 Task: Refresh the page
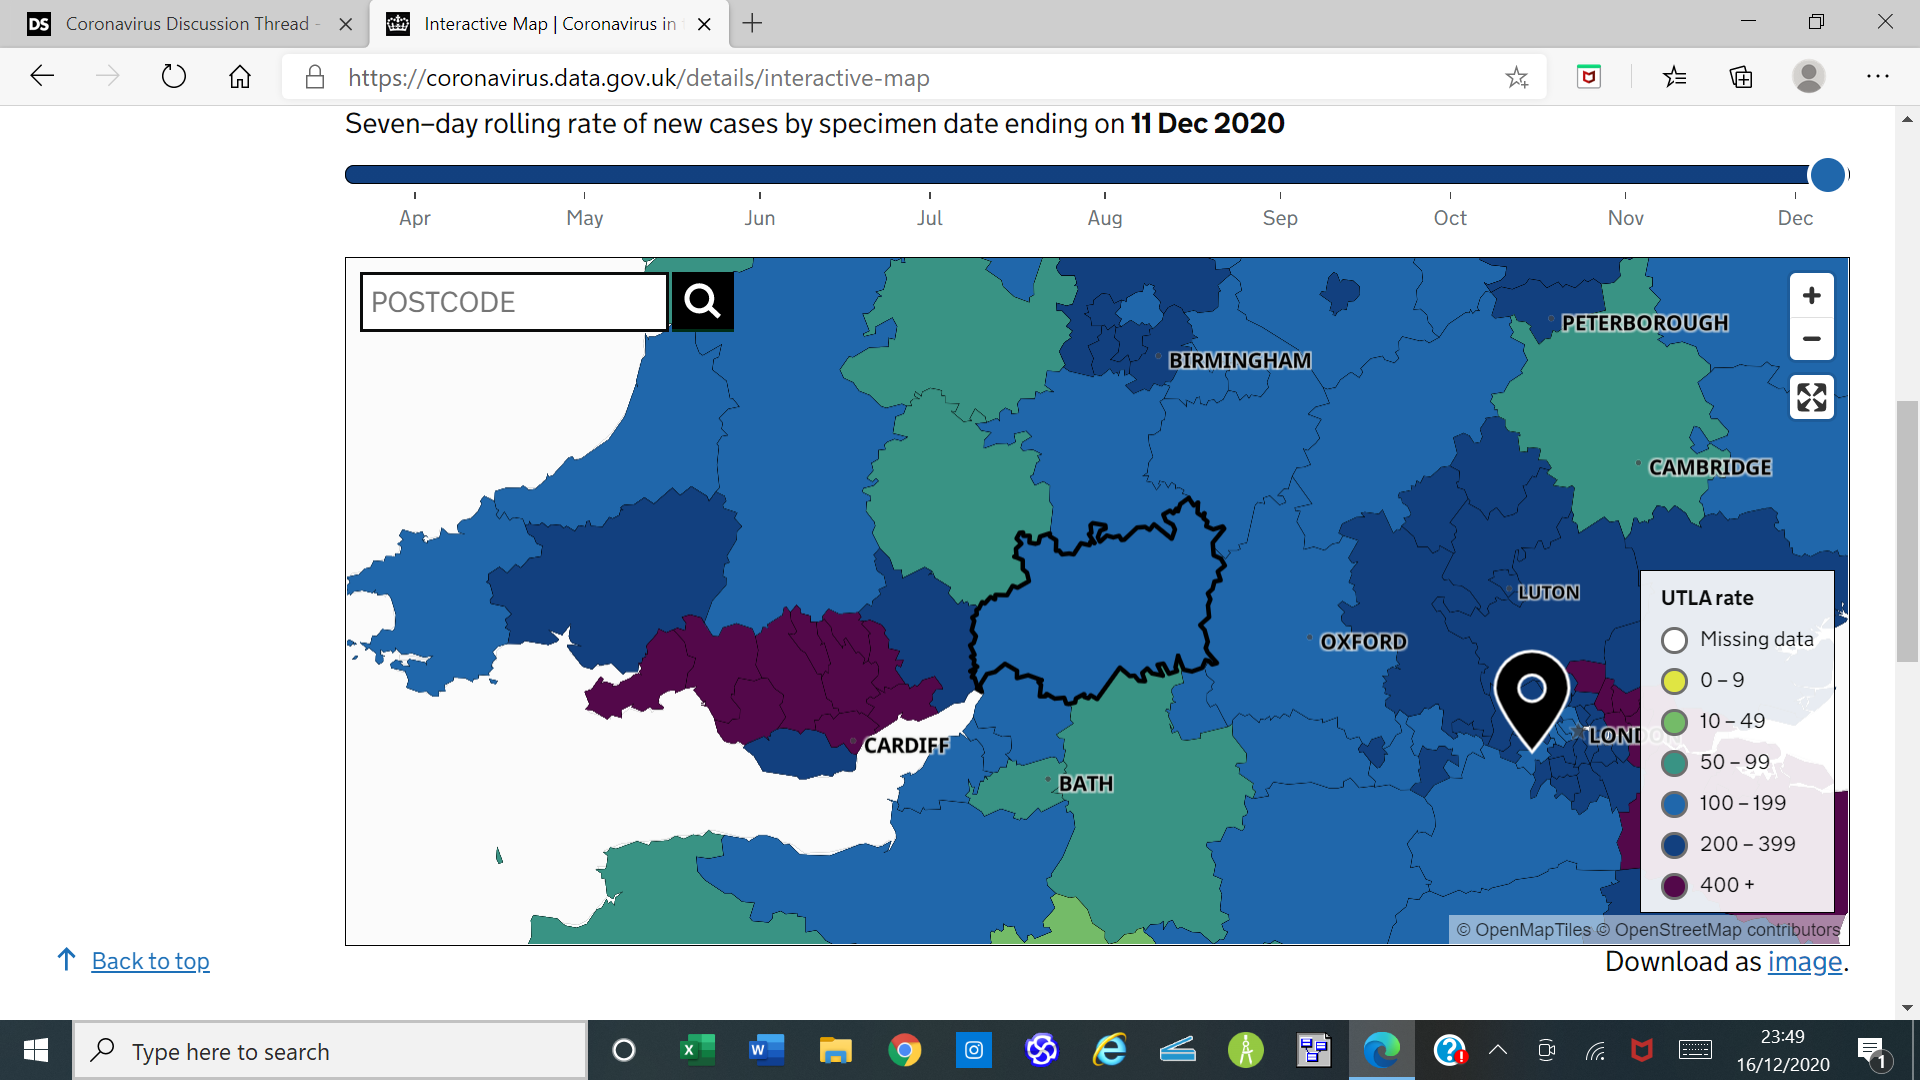coord(174,77)
